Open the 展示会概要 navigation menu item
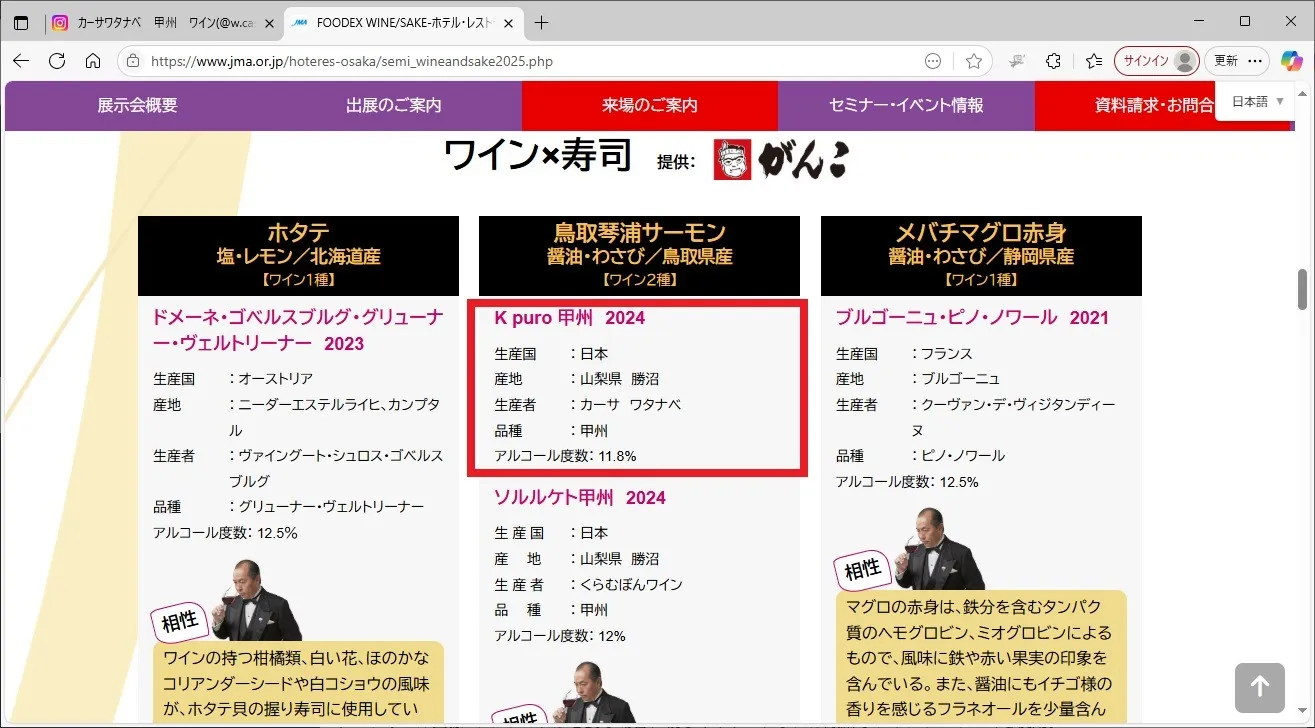 [x=137, y=105]
